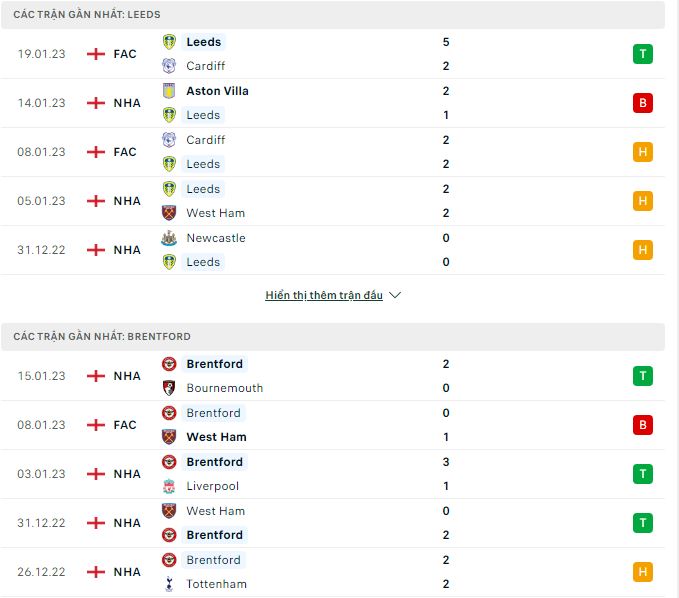Image resolution: width=679 pixels, height=598 pixels.
Task: Click the Tottenham club crest icon
Action: pos(169,584)
